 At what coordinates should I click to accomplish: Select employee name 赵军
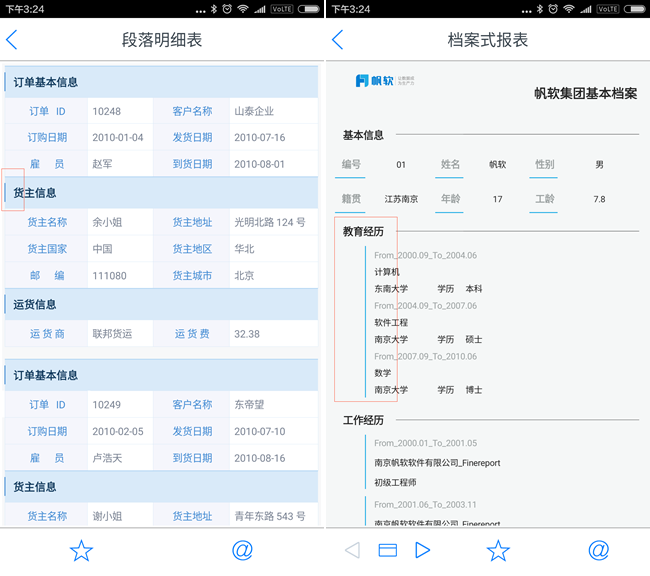tap(102, 164)
